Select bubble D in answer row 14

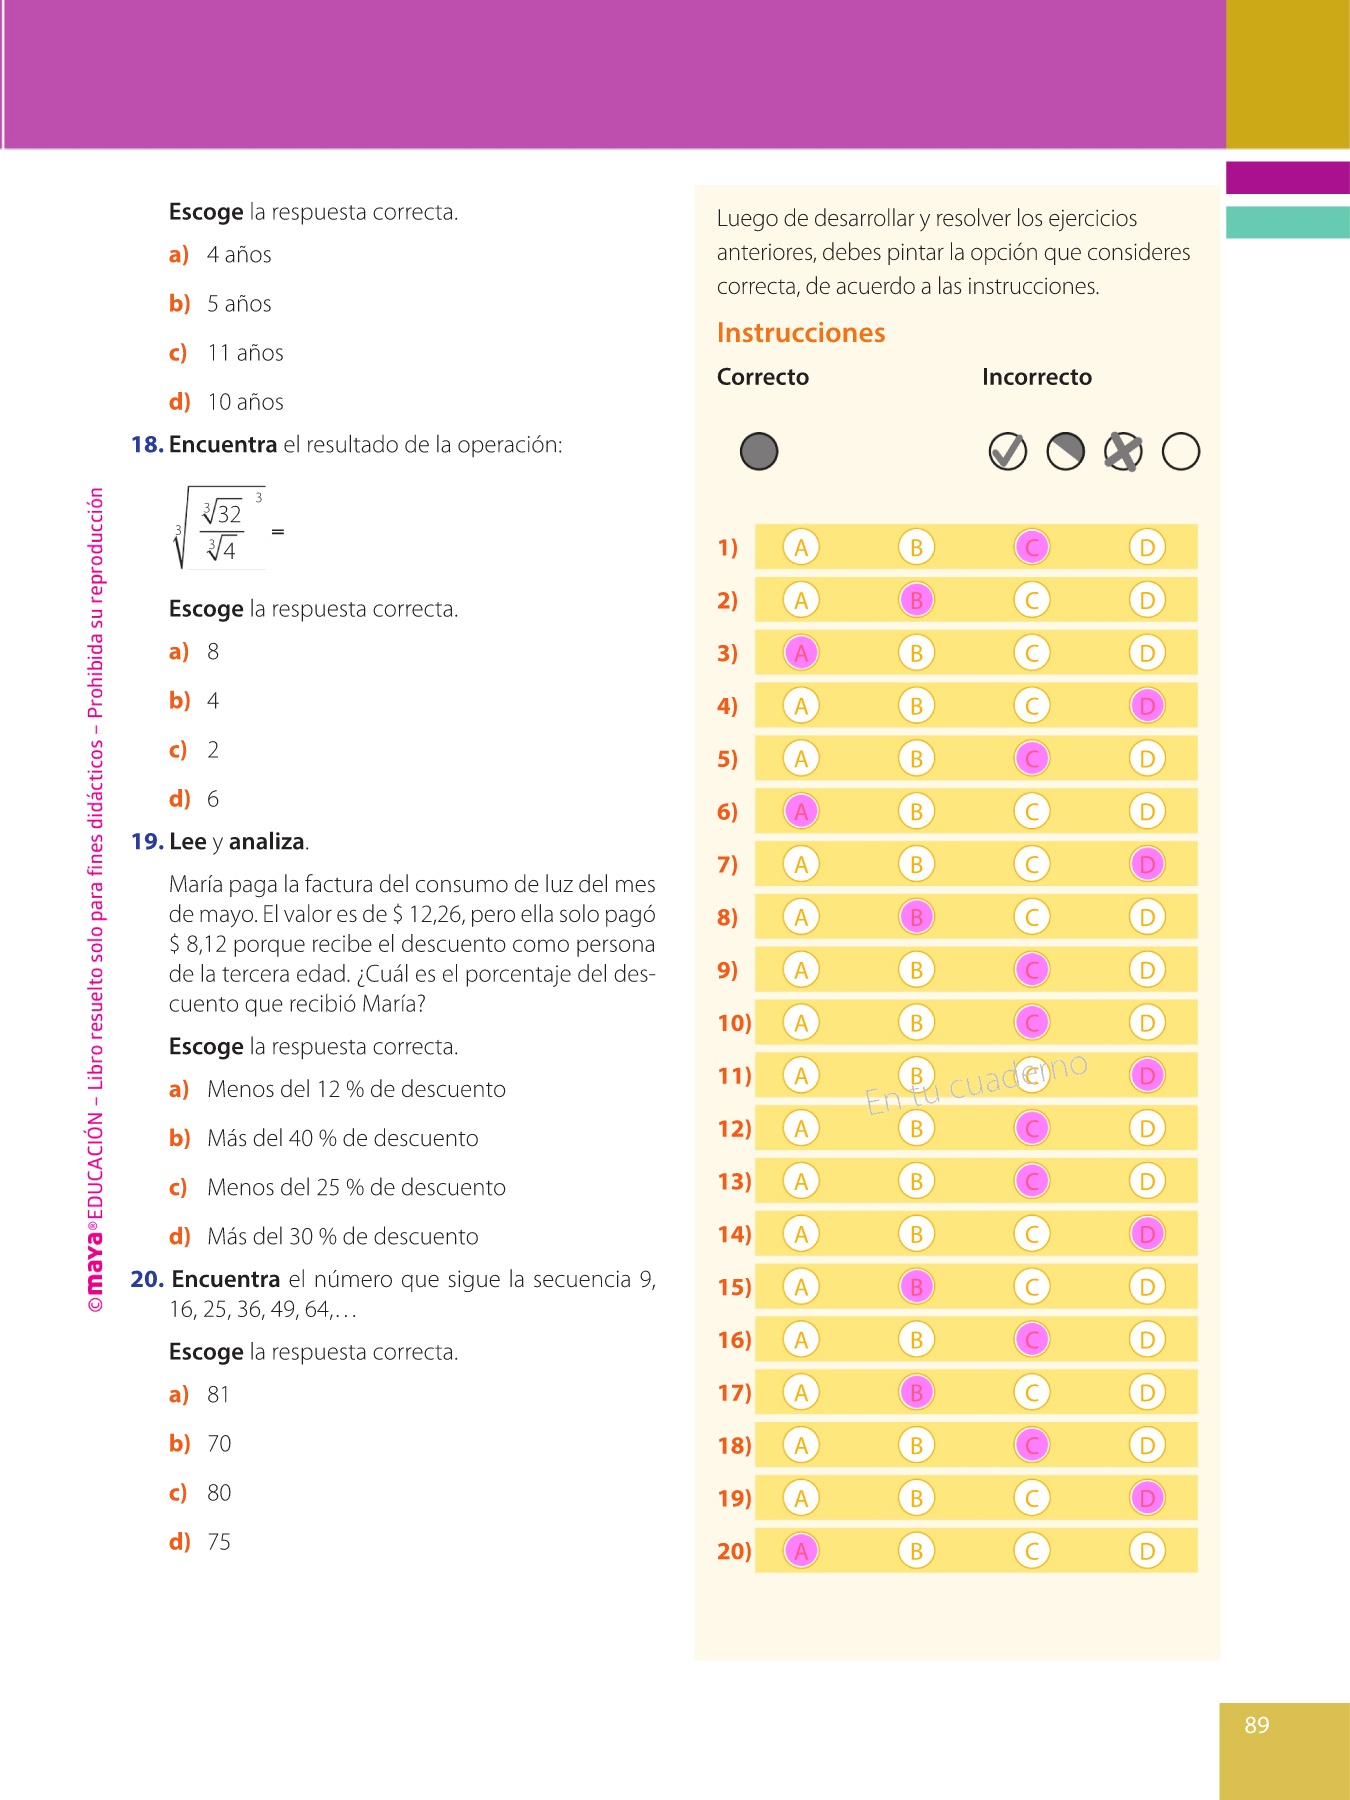pos(1147,1234)
